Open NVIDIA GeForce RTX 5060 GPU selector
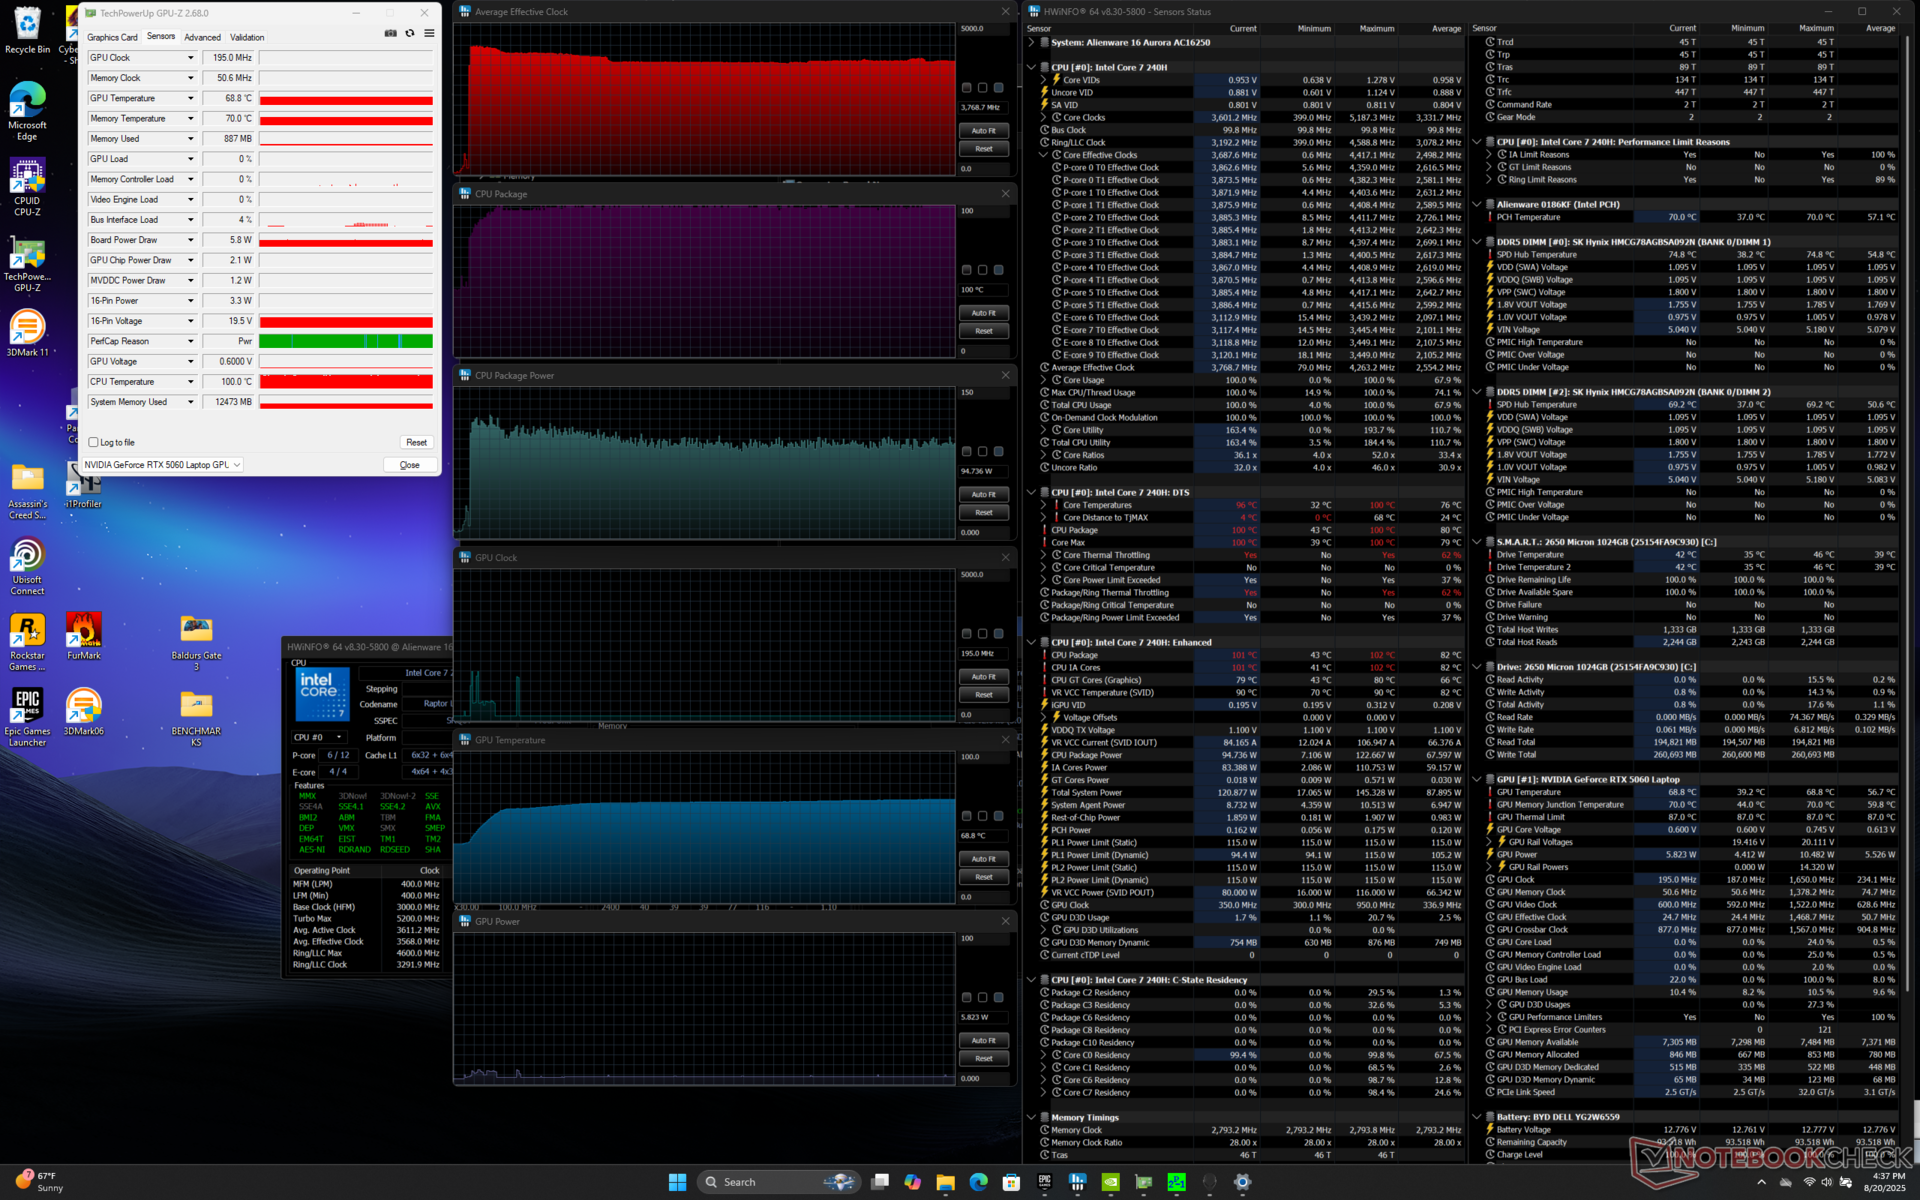The width and height of the screenshot is (1920, 1200). (x=163, y=465)
